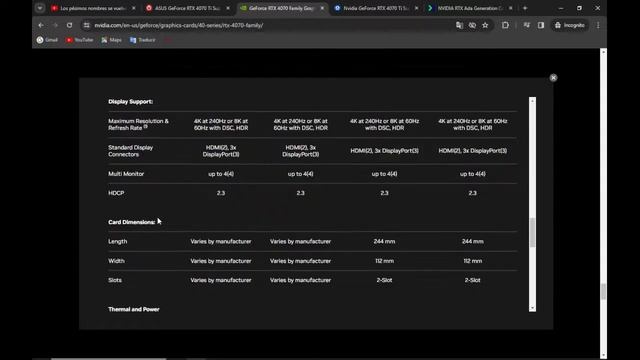The image size is (640, 360).
Task: Open the tab search dropdown arrow
Action: (40, 8)
